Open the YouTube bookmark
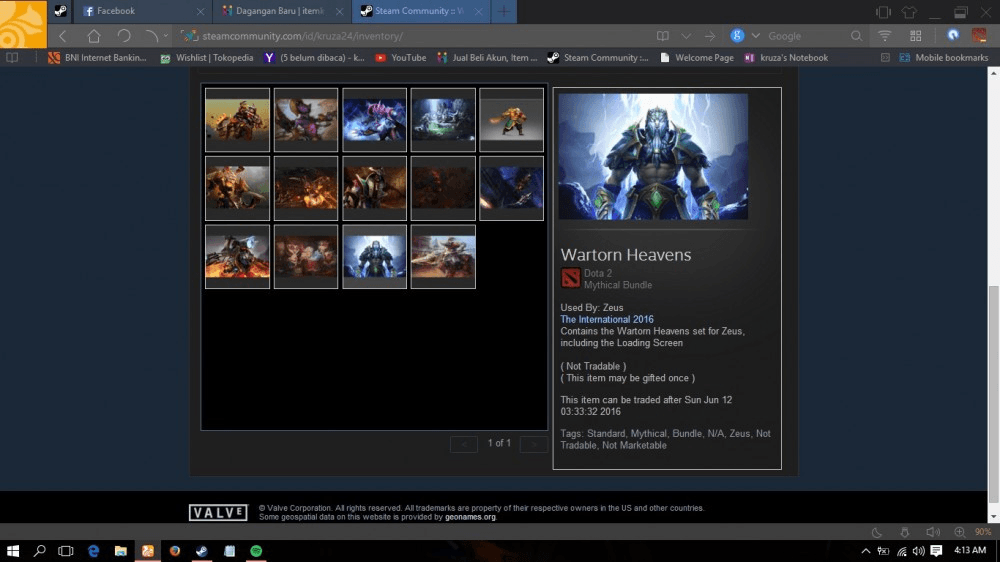 click(x=401, y=57)
